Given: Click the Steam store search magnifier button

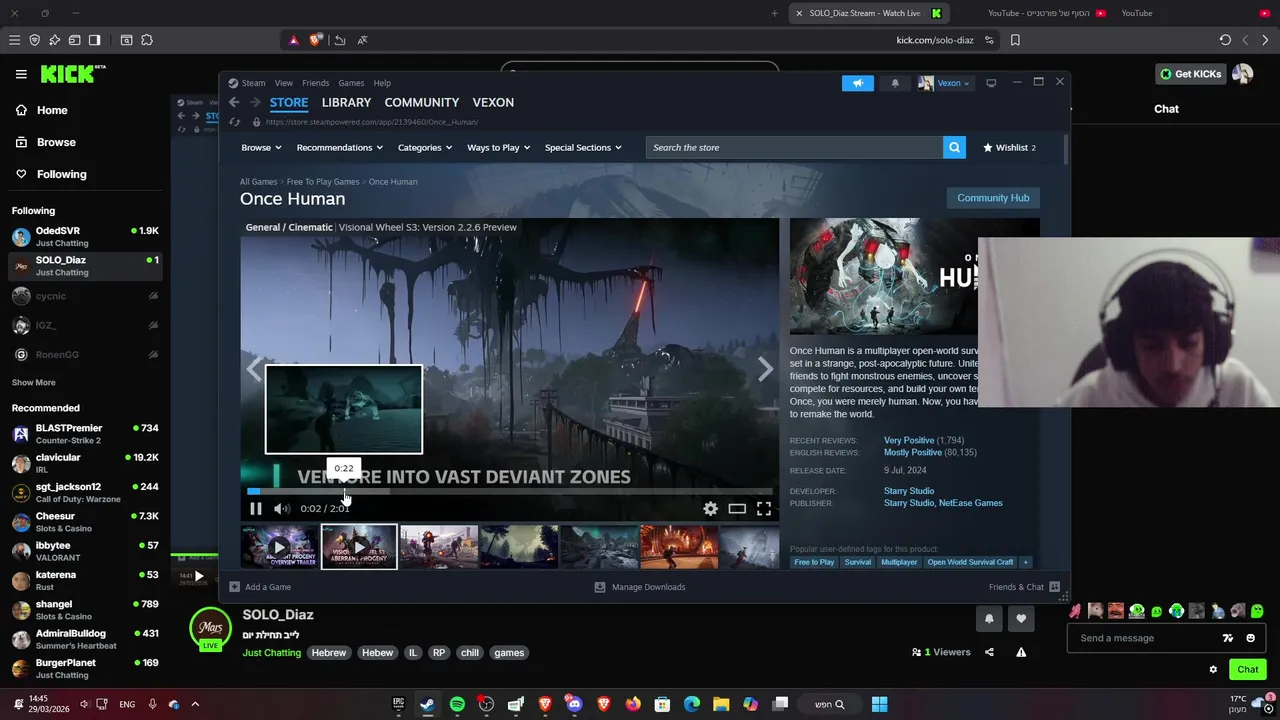Looking at the screenshot, I should pos(955,147).
